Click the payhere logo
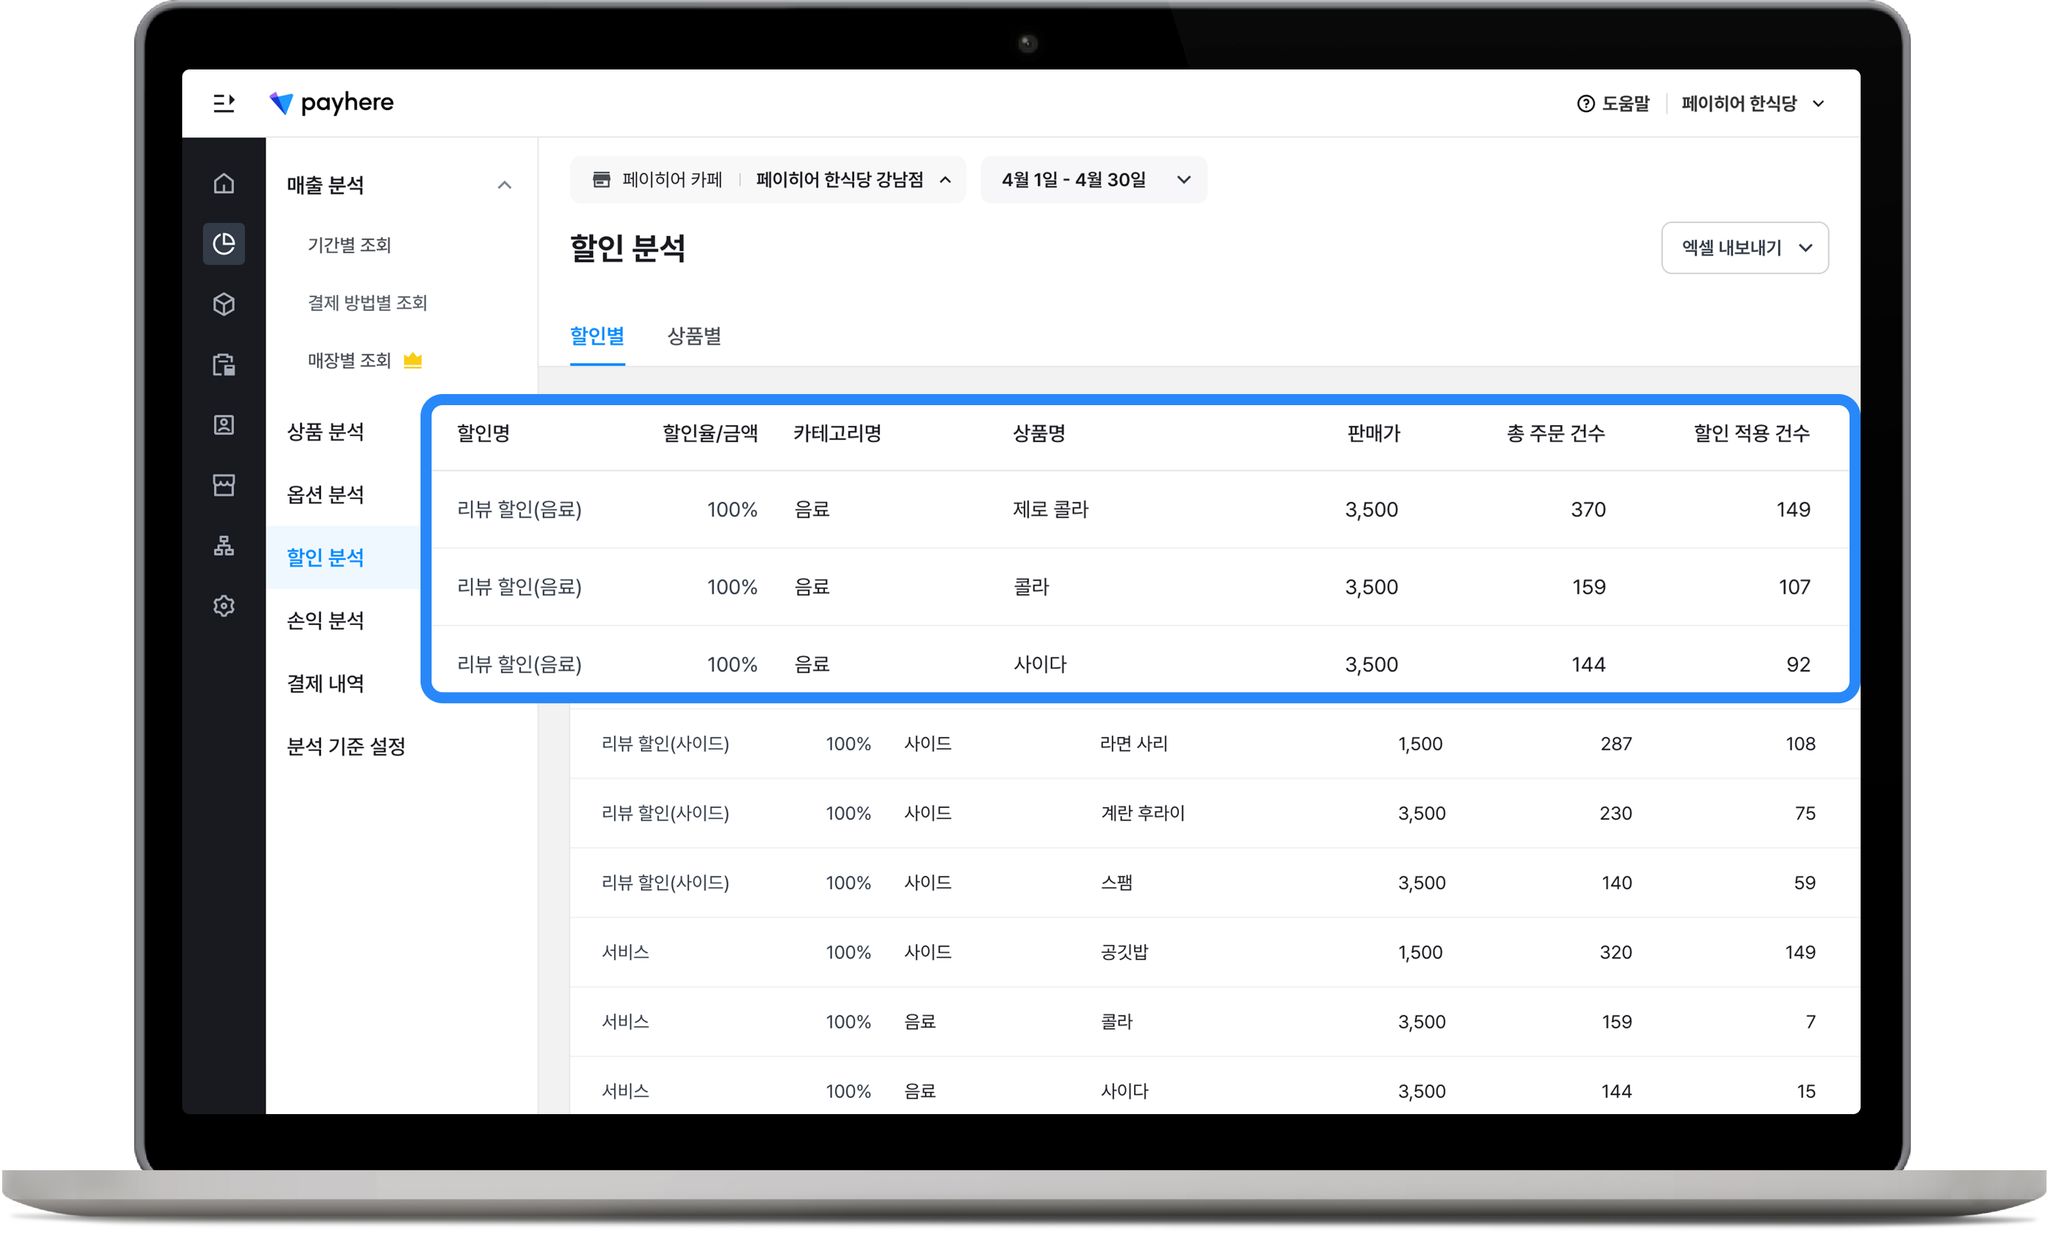2048x1233 pixels. tap(331, 102)
